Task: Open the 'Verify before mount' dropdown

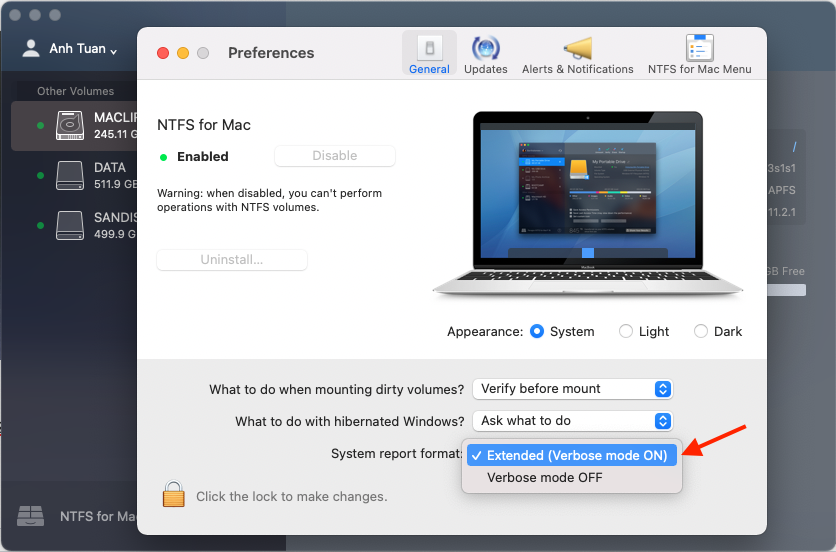Action: pyautogui.click(x=572, y=388)
